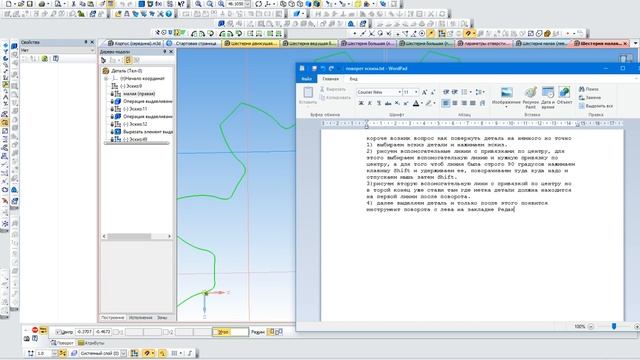Open the zoom scale dropdown in top toolbar
Viewport: 640px width, 360px height.
247,4
